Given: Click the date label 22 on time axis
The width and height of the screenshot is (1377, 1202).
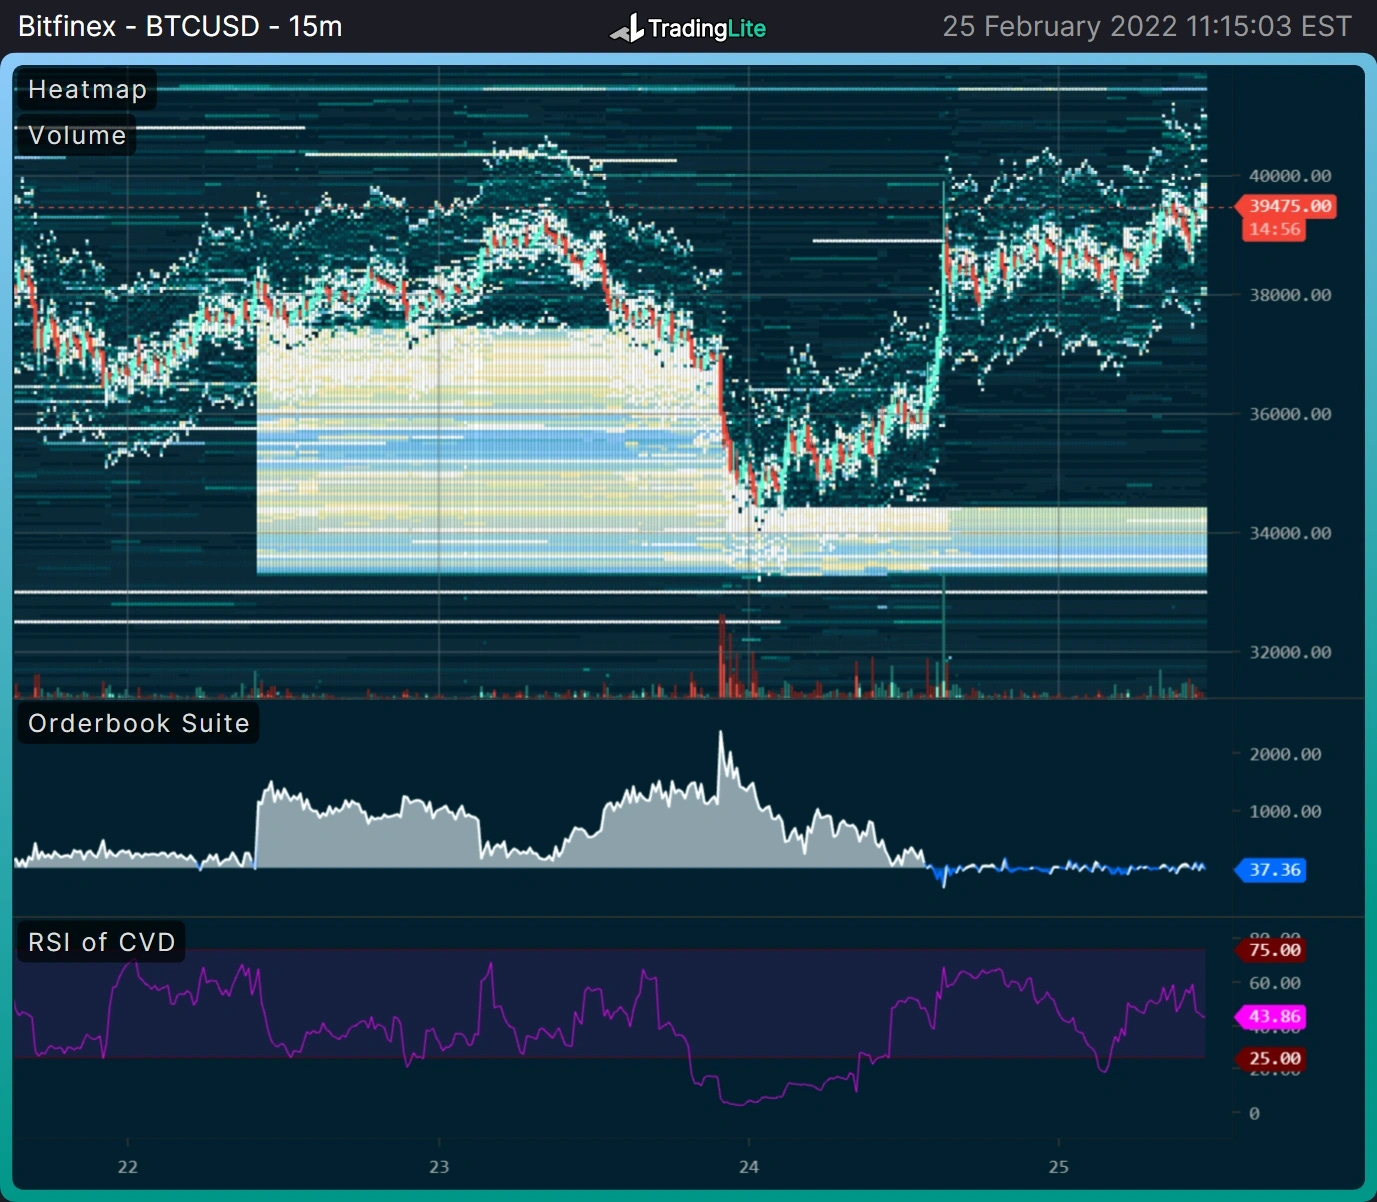Looking at the screenshot, I should [x=127, y=1166].
